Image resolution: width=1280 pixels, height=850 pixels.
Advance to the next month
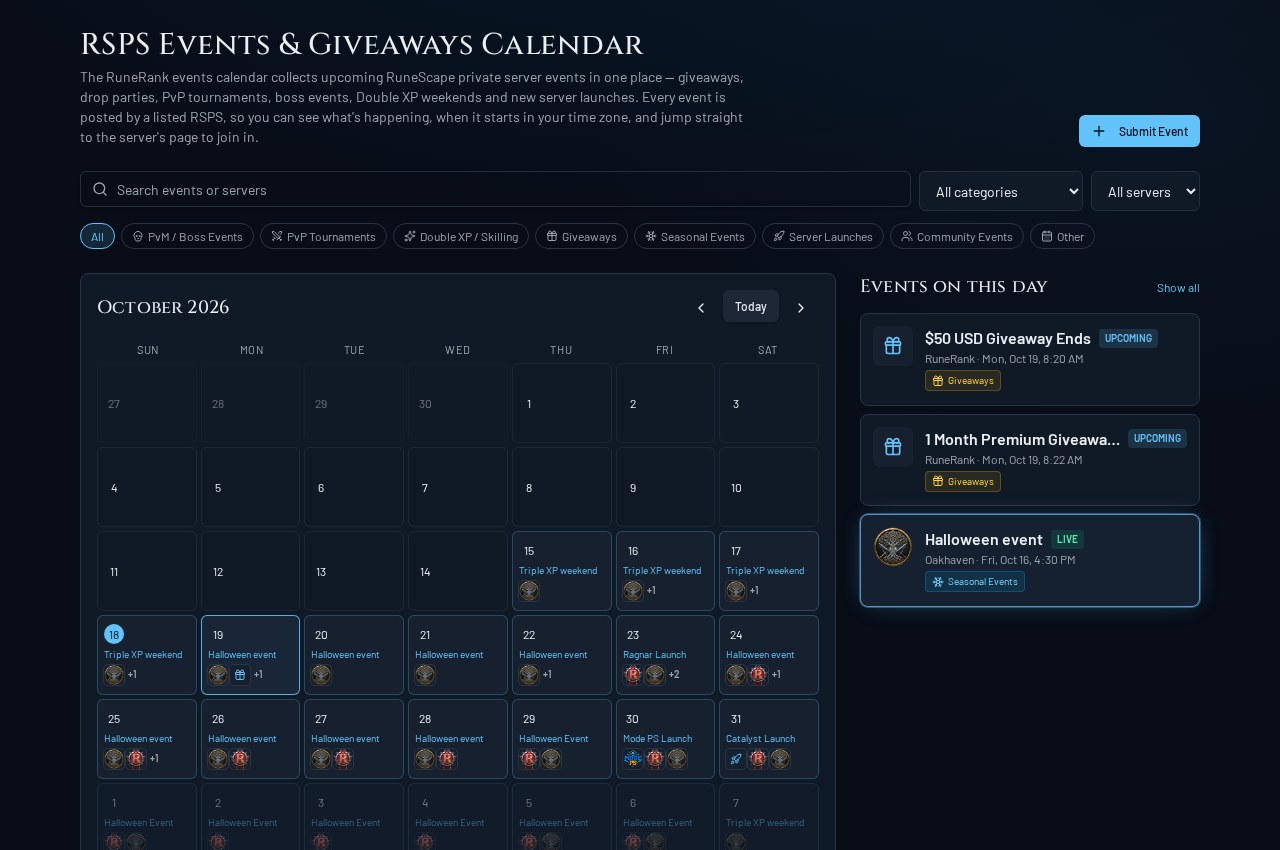(800, 308)
